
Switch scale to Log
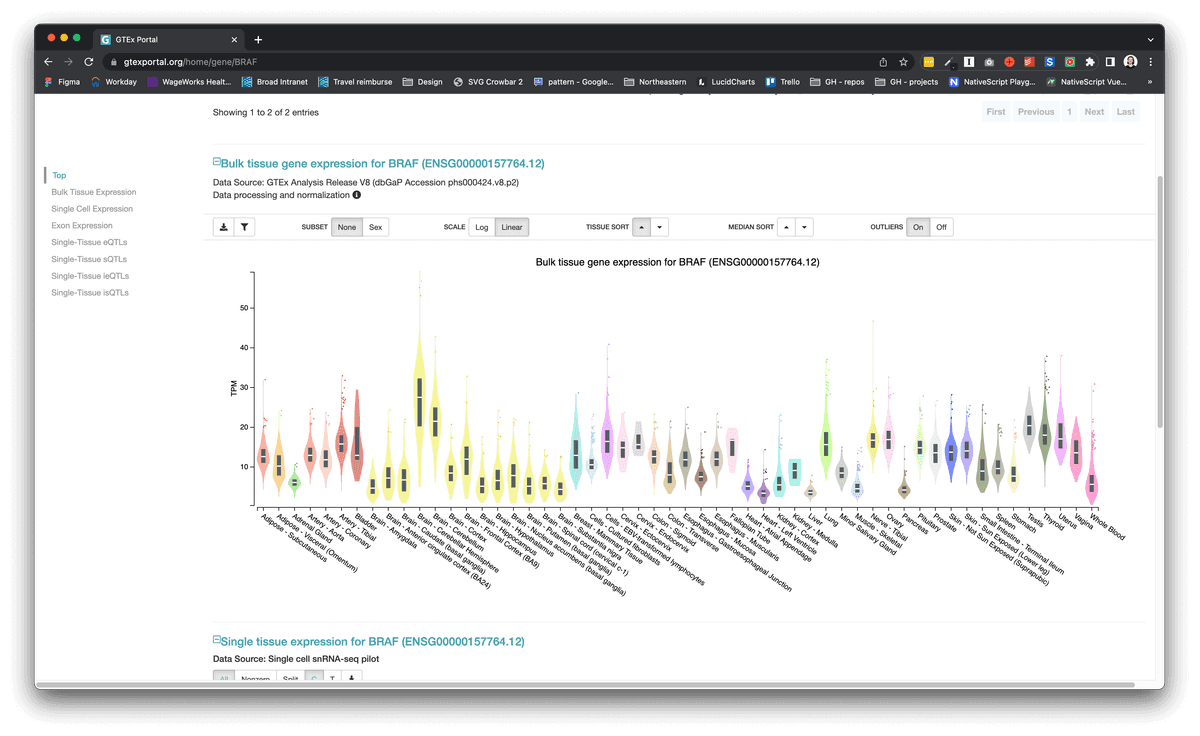click(481, 227)
